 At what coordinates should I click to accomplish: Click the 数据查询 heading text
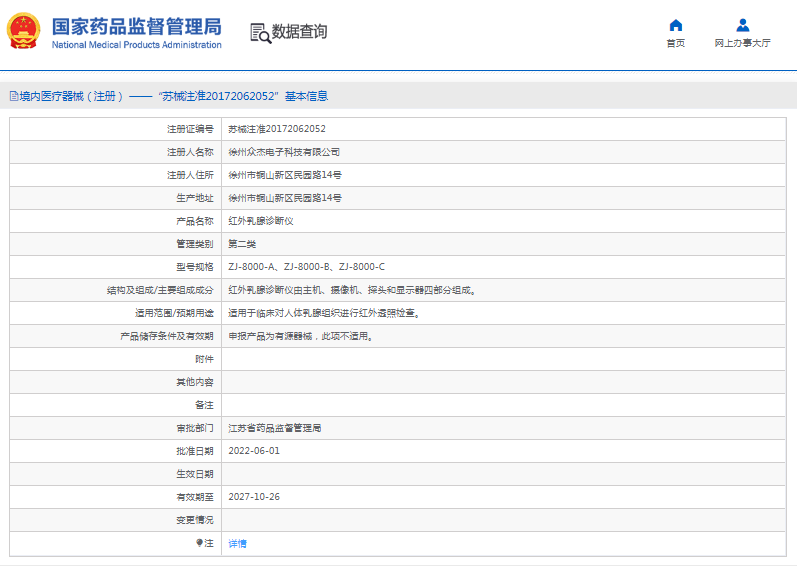tap(299, 32)
